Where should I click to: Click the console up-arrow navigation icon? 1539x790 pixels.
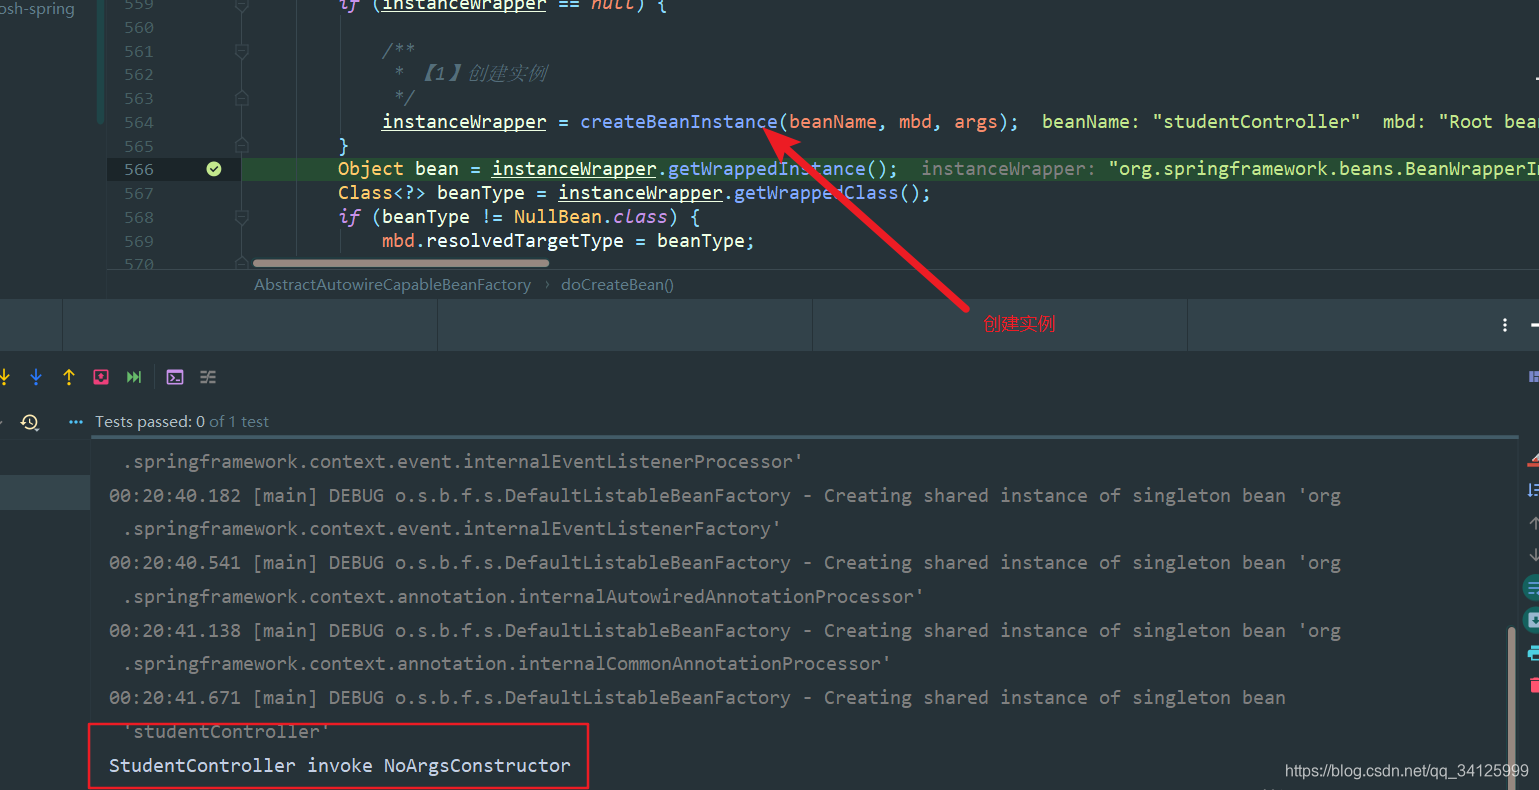[x=1533, y=522]
